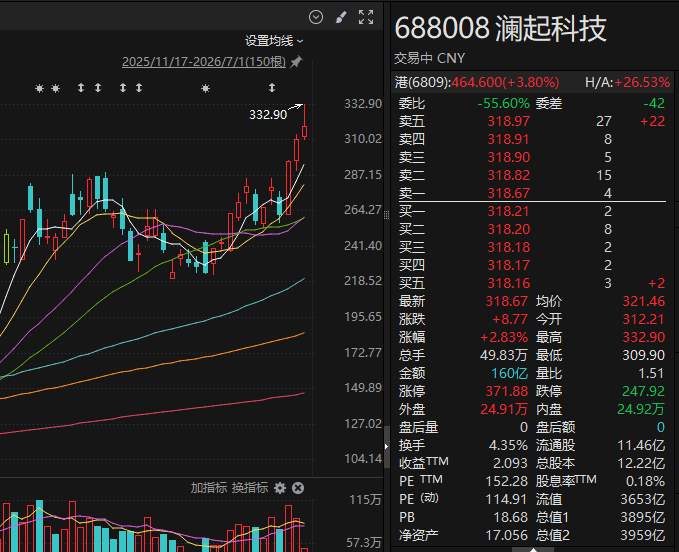This screenshot has width=679, height=552.
Task: Click the 115万 volume axis label
Action: point(365,500)
